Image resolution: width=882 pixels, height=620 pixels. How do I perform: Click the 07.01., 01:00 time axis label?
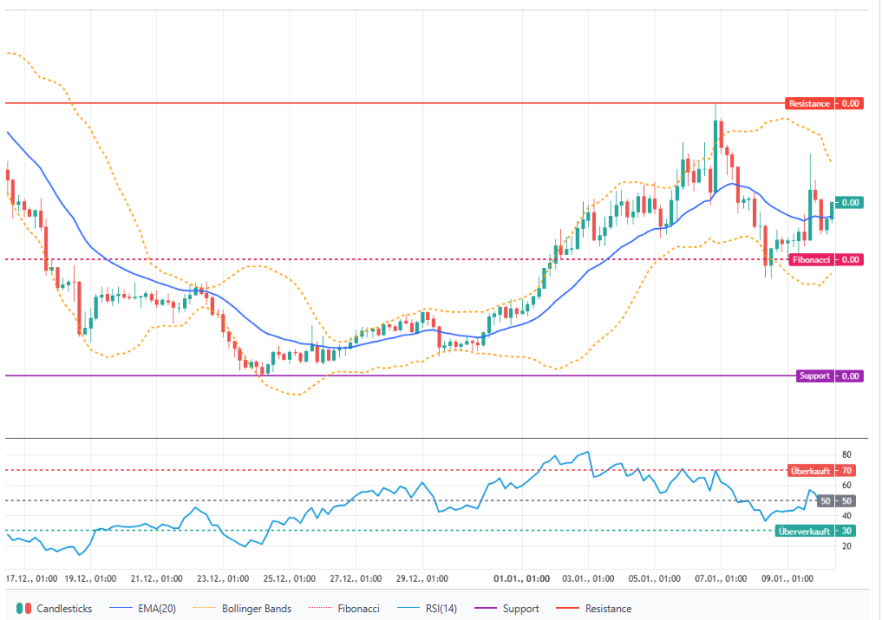click(x=722, y=578)
